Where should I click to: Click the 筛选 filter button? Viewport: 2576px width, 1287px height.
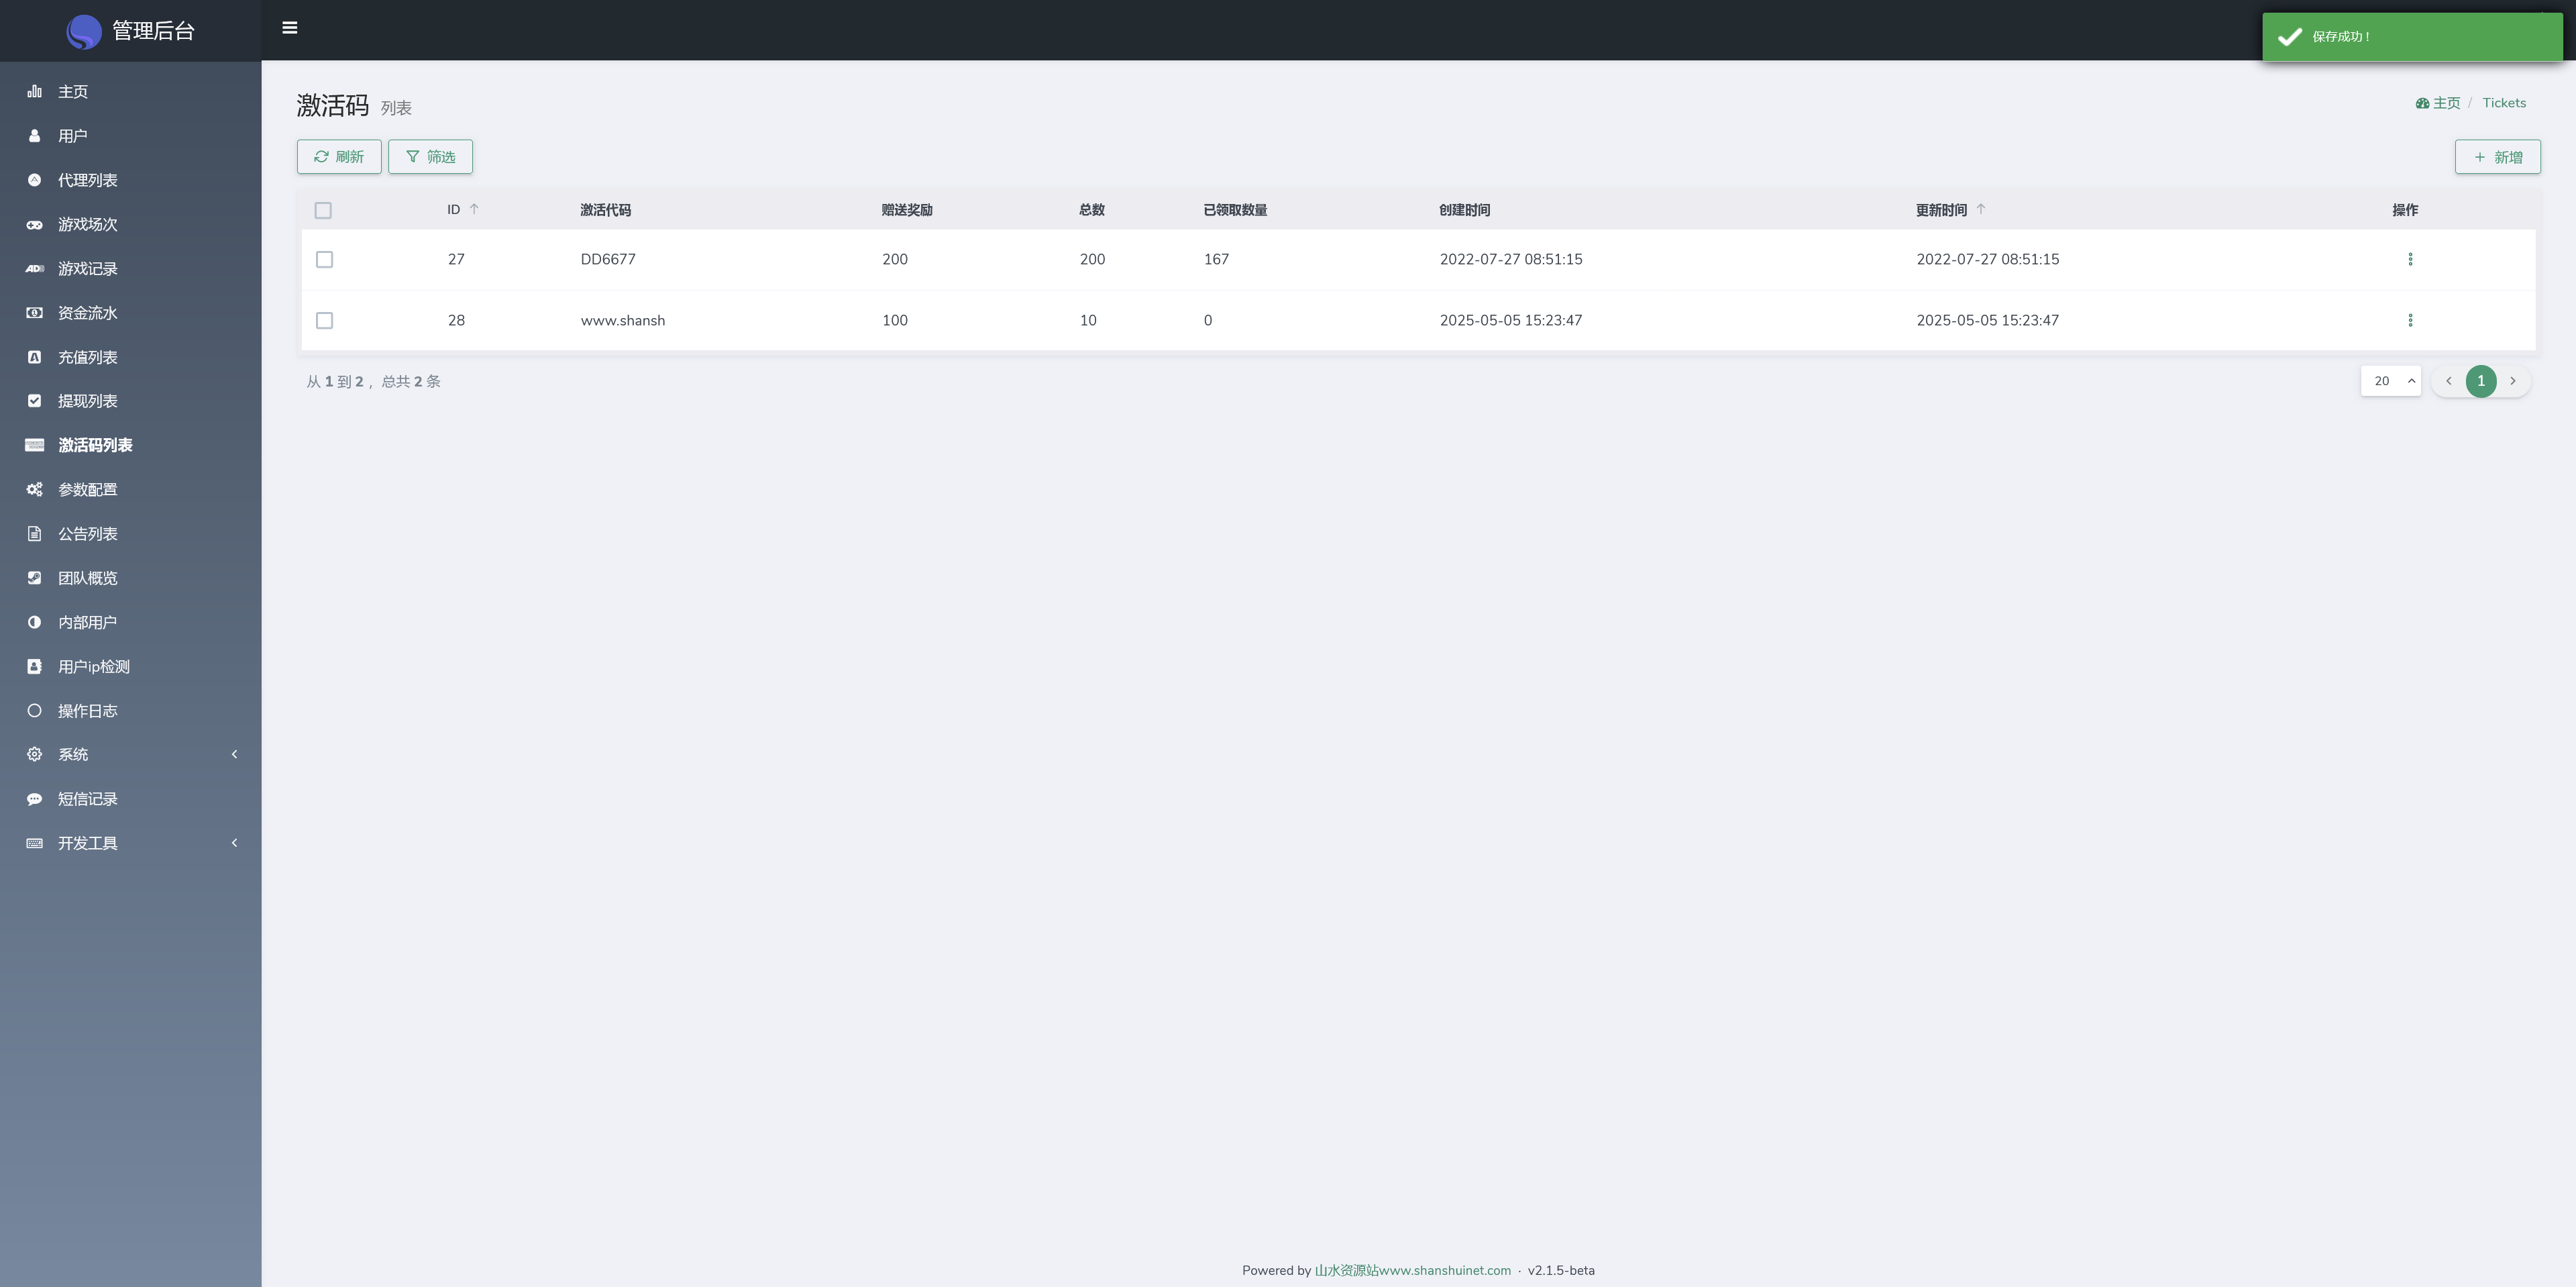[430, 157]
